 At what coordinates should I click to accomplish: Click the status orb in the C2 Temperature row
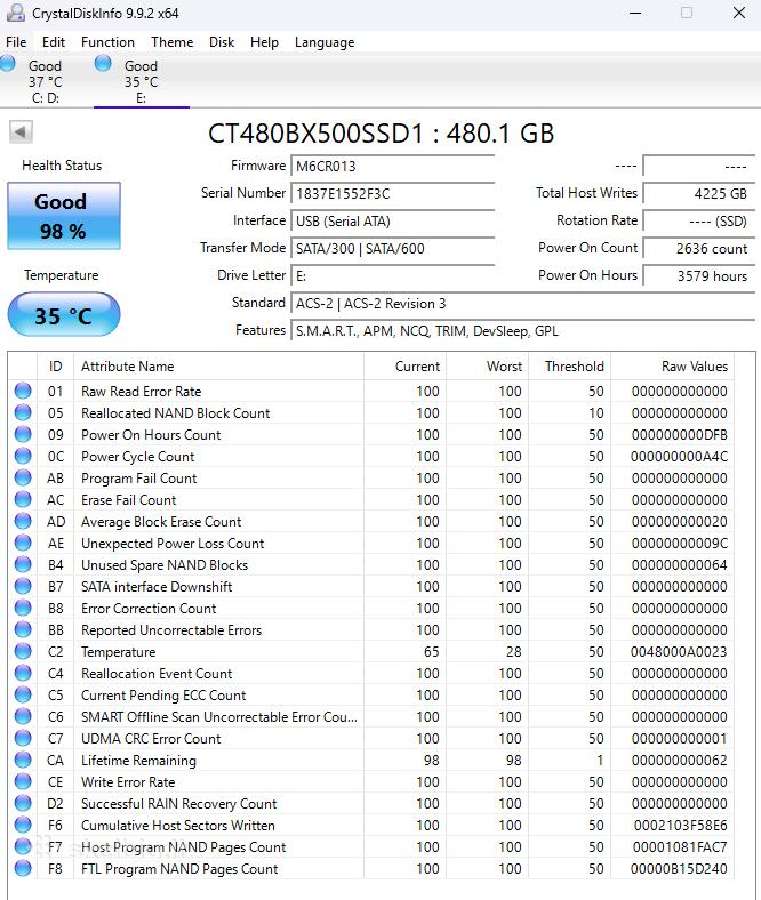(x=23, y=651)
